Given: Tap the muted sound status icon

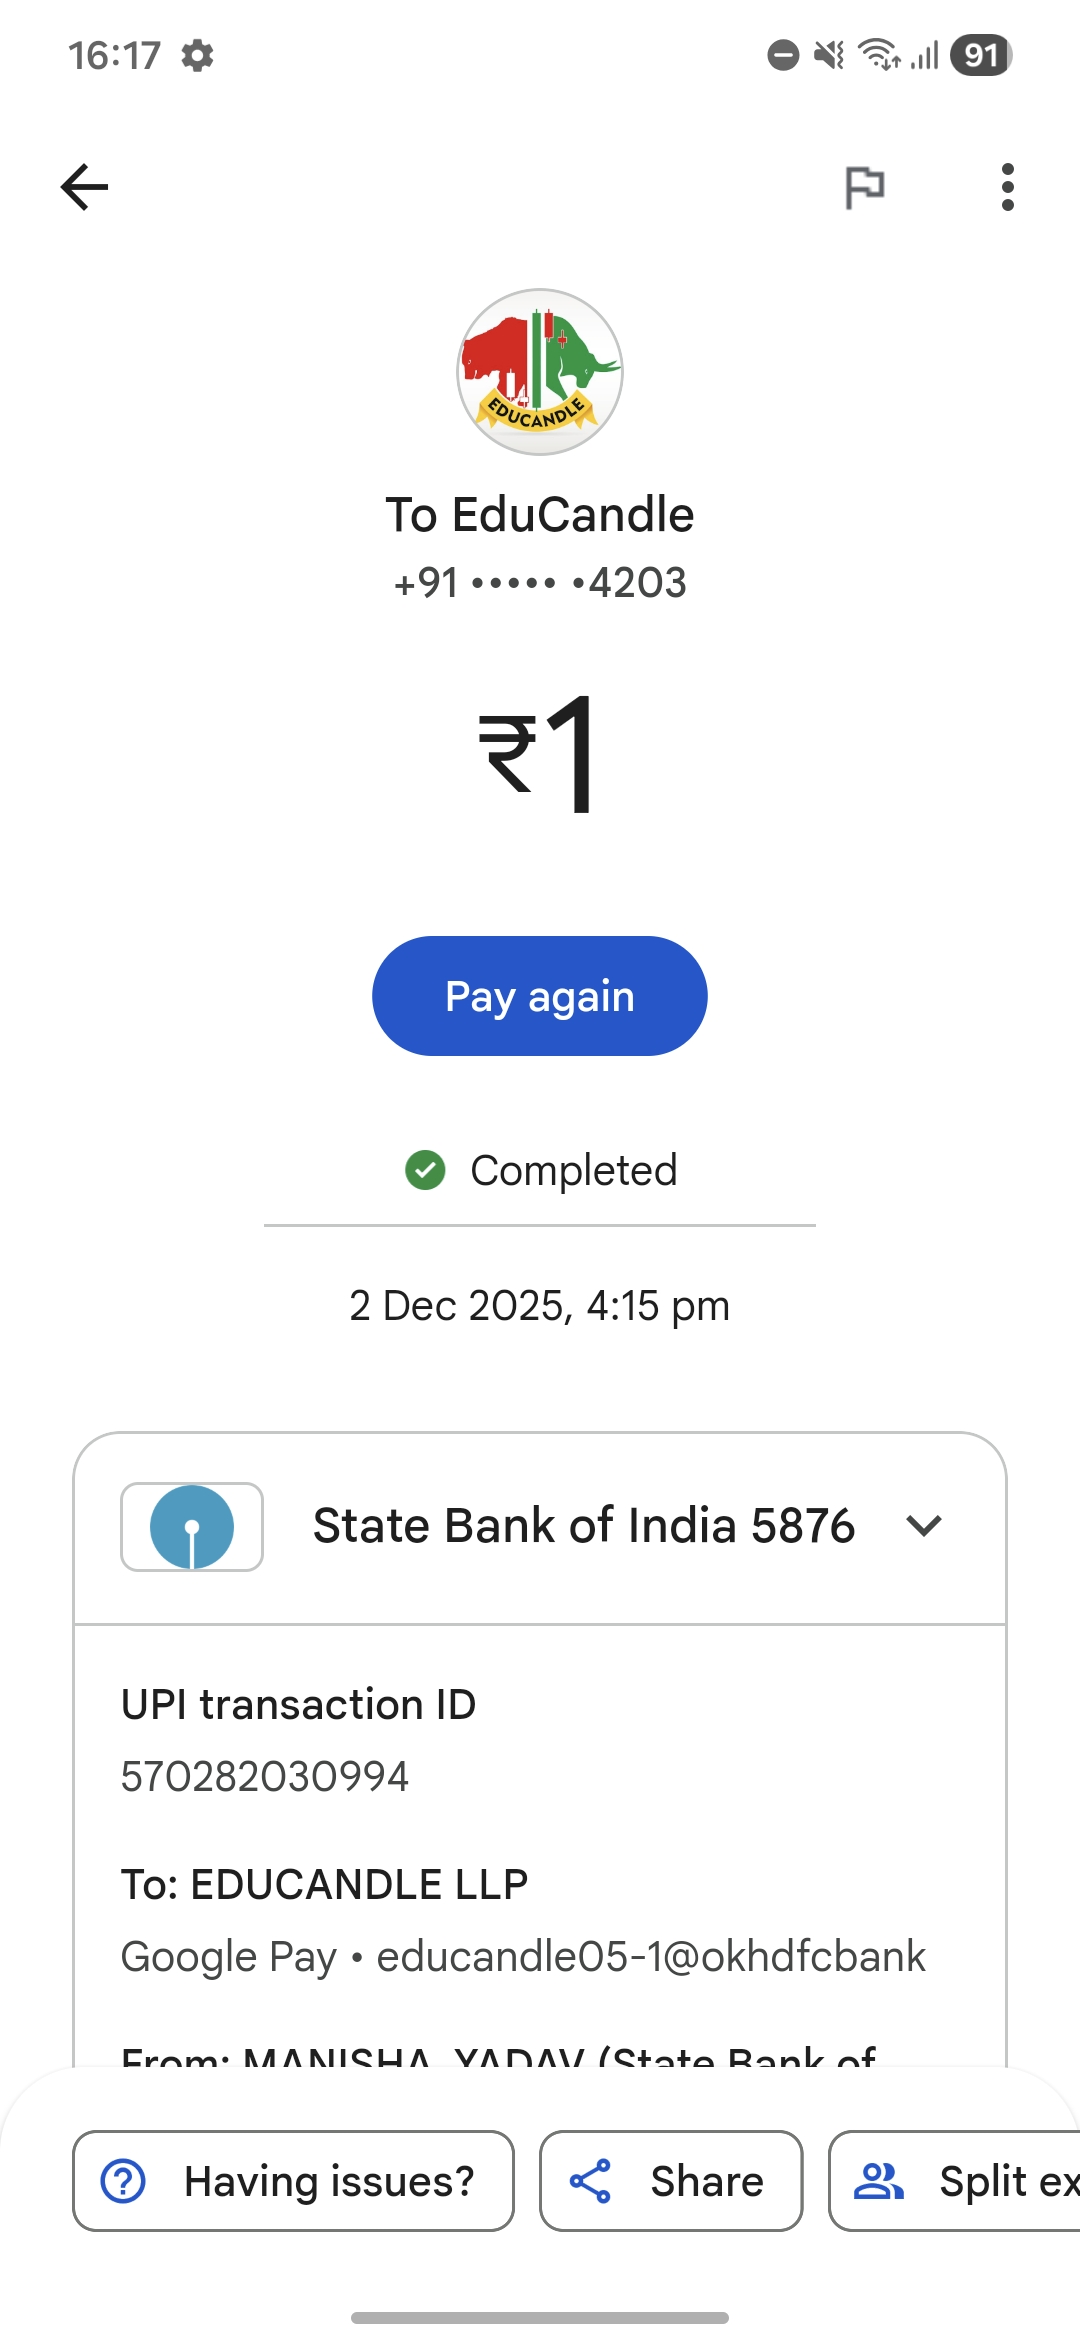Looking at the screenshot, I should [829, 55].
